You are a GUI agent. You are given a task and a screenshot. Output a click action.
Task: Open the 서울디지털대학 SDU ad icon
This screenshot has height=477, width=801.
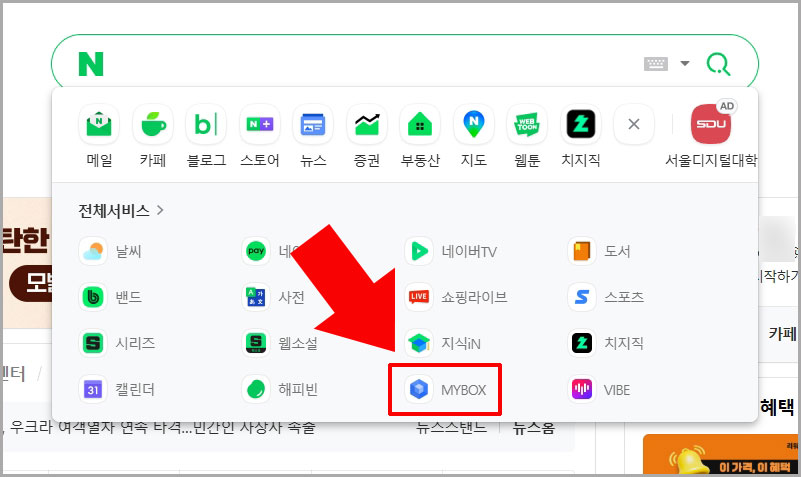[711, 124]
